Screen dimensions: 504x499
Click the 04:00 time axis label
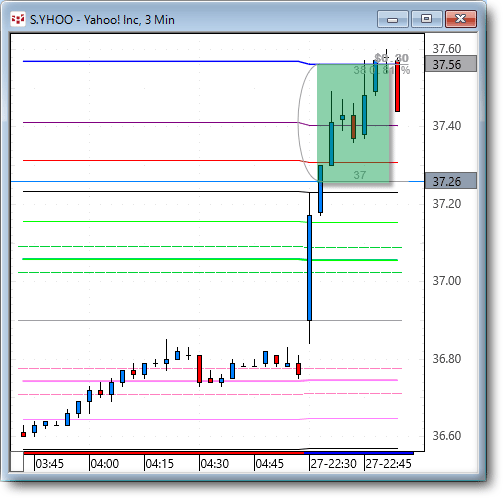coord(105,464)
